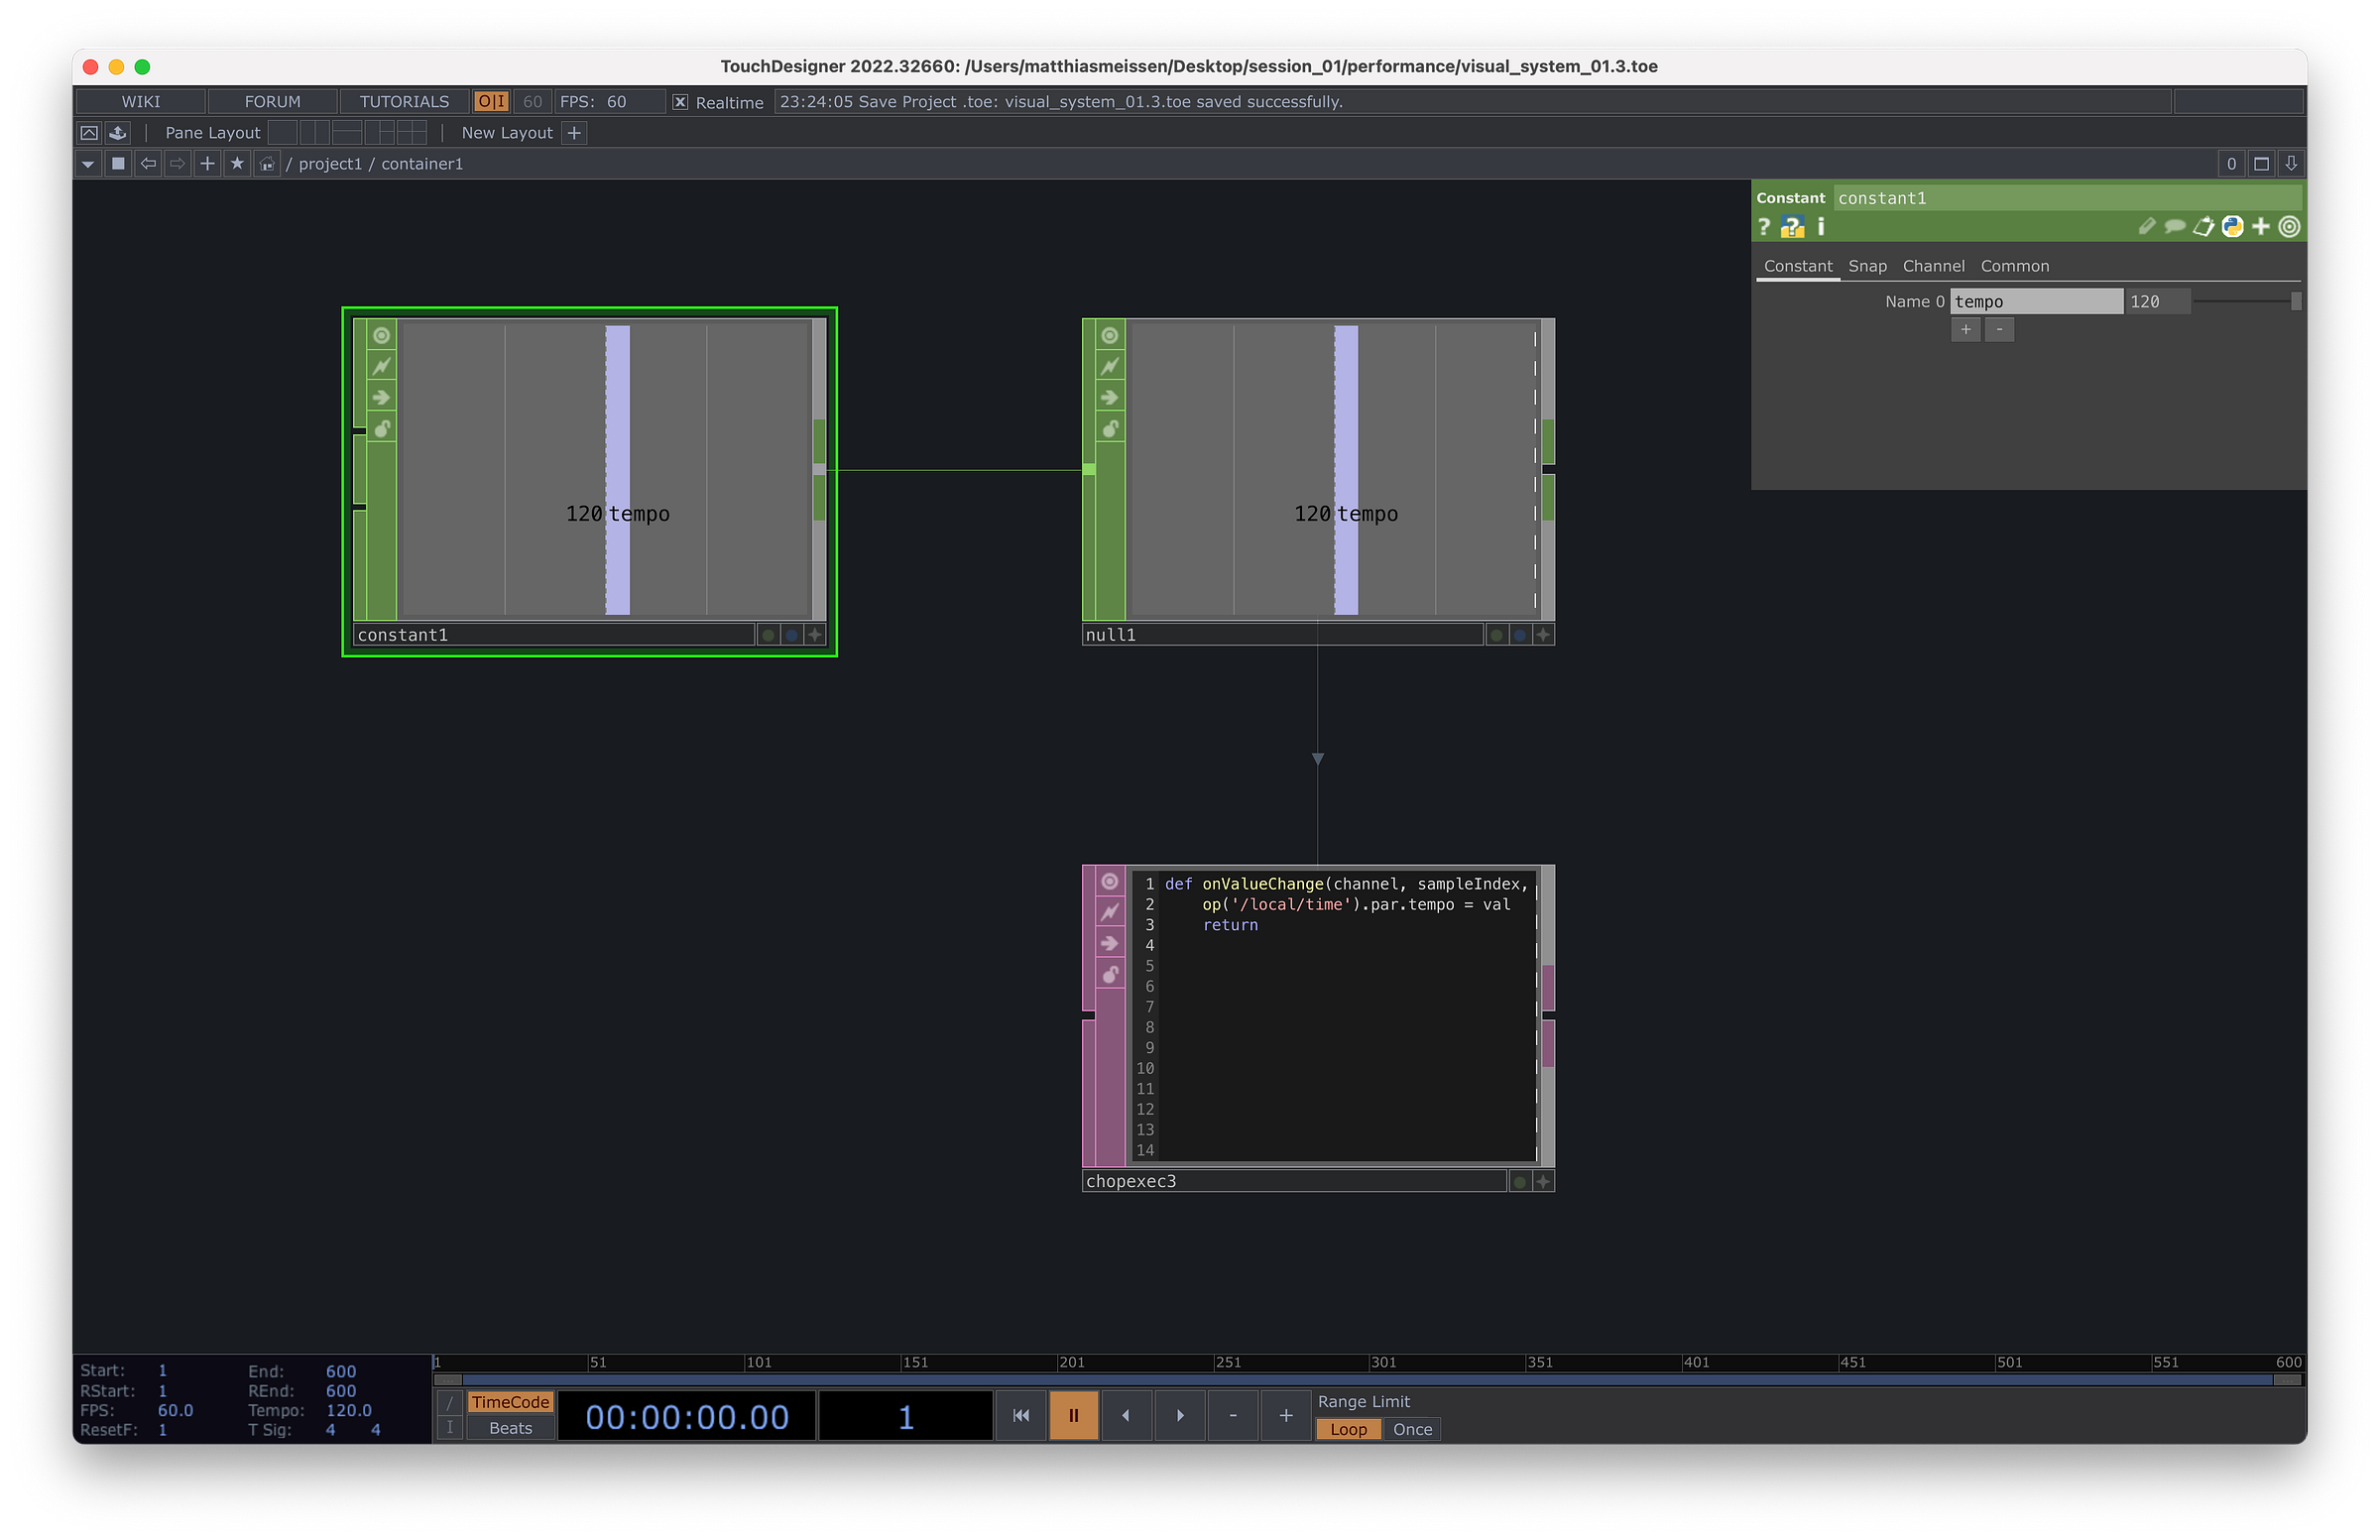Open the WIKI link button

[141, 102]
